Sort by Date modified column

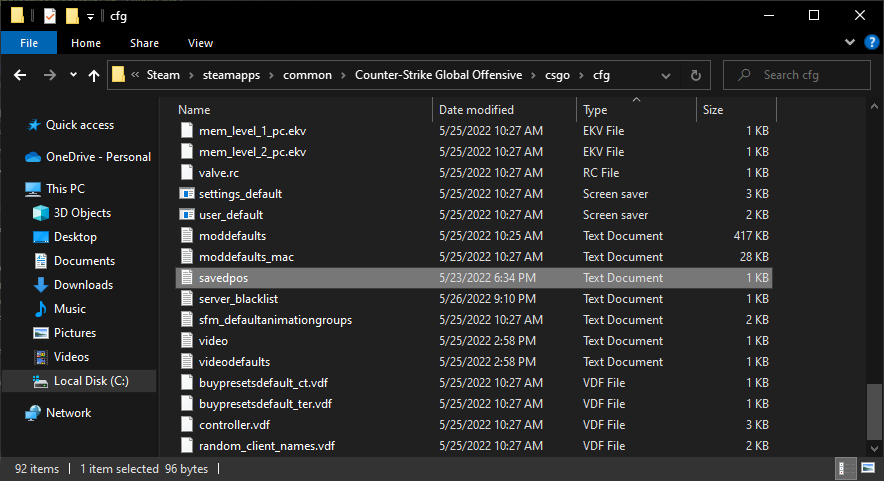coord(476,110)
